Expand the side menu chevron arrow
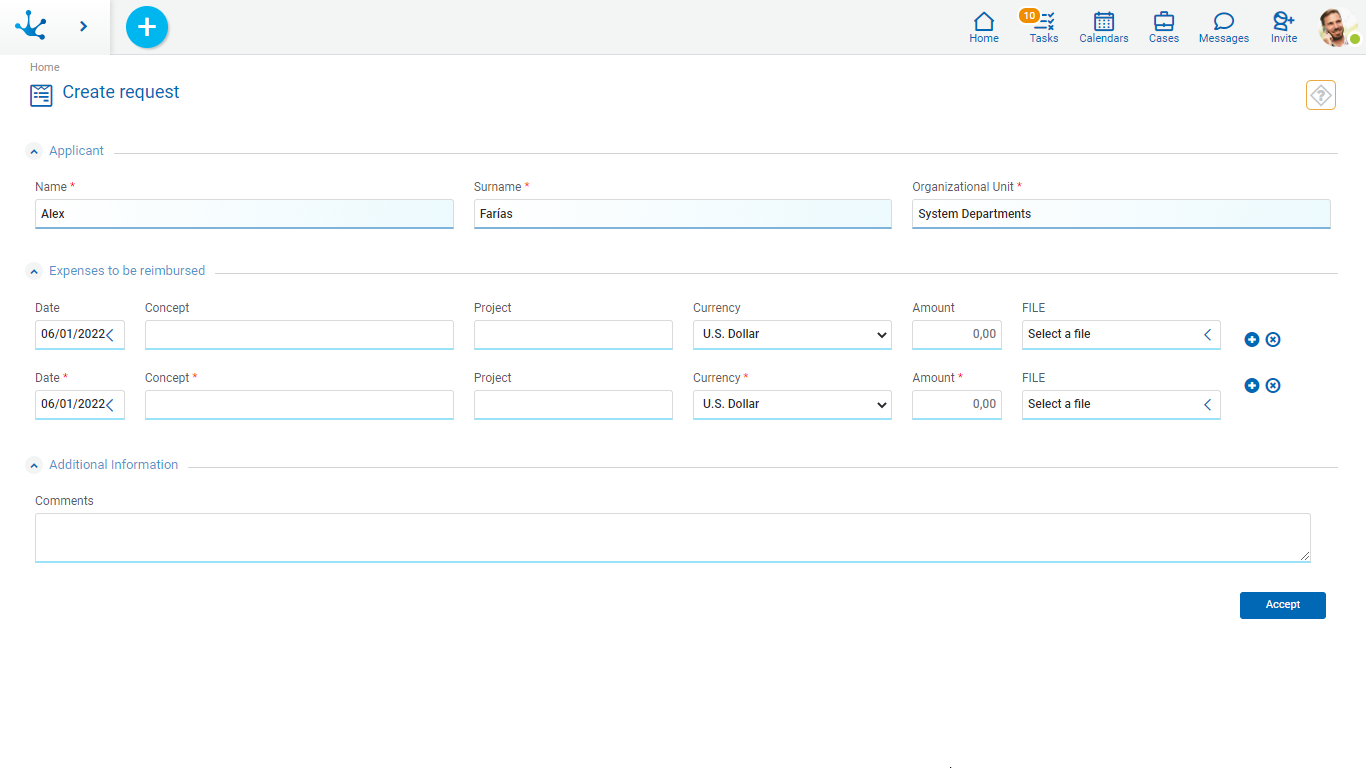The height and width of the screenshot is (768, 1366). pyautogui.click(x=83, y=27)
